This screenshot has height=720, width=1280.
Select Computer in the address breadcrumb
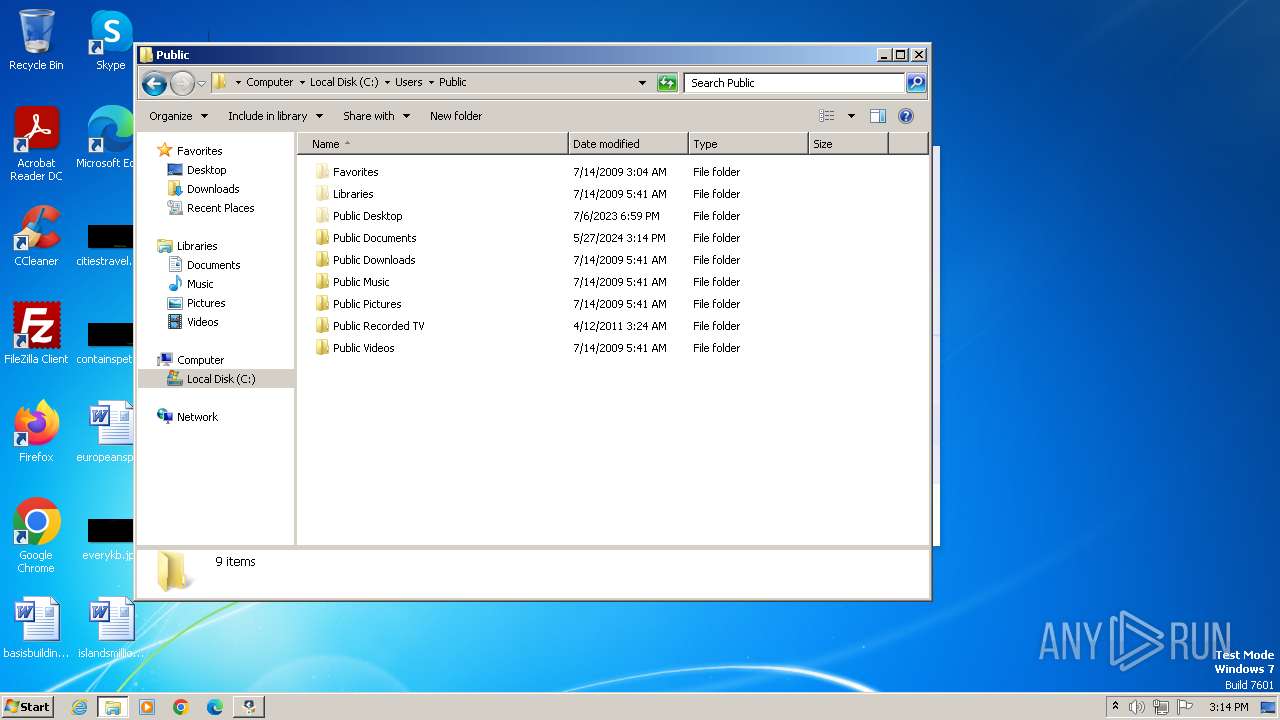[x=270, y=82]
